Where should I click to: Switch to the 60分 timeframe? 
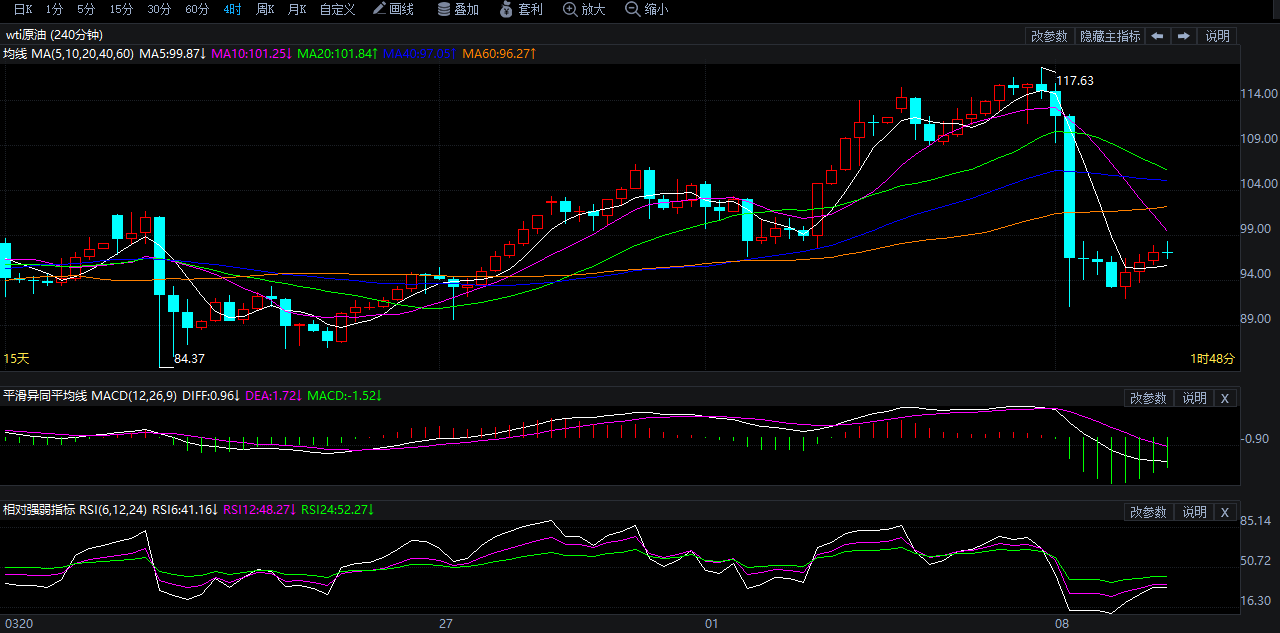click(197, 9)
